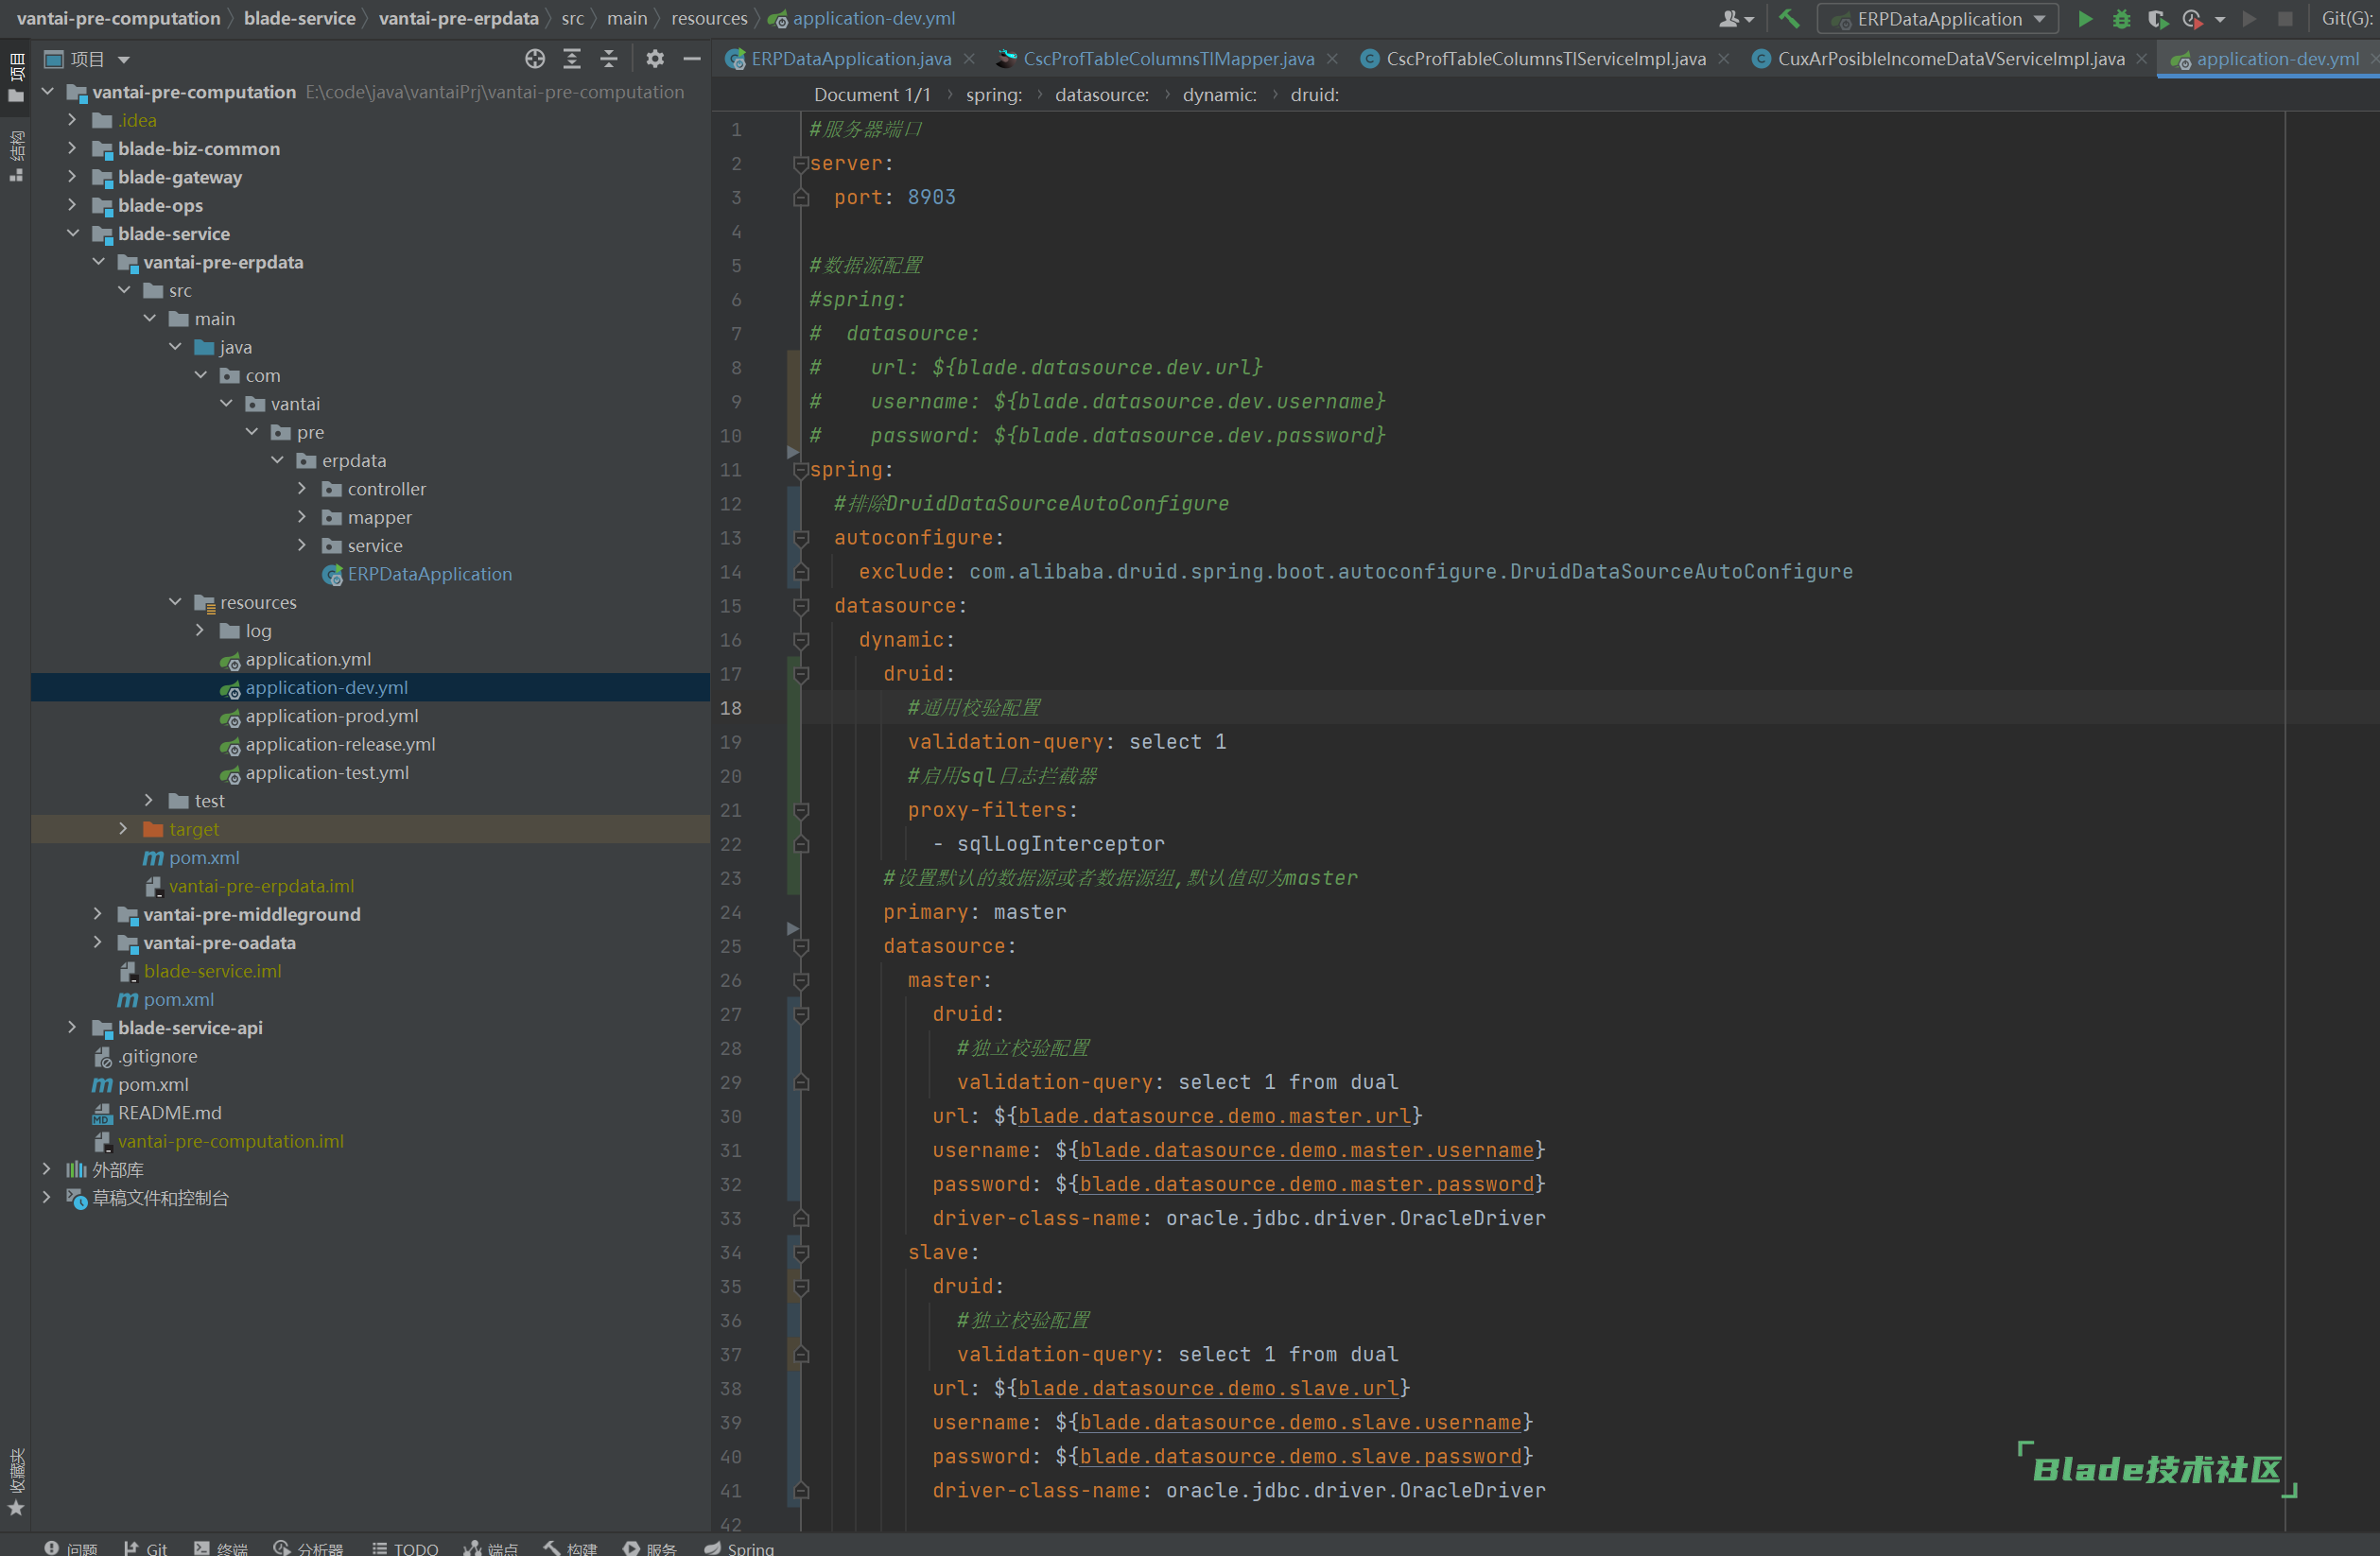Close the ERPDataApplication.java tab

click(x=969, y=59)
